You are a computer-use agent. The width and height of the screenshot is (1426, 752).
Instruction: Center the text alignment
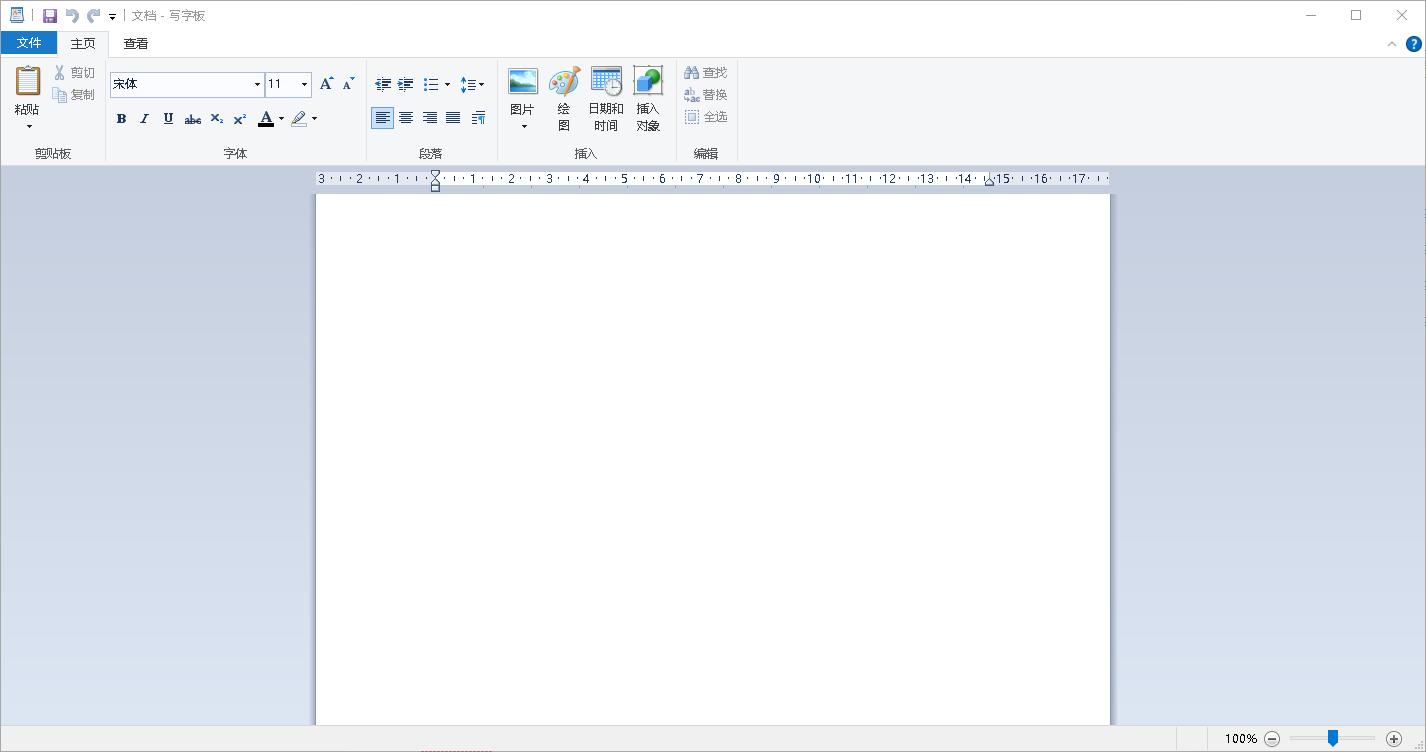click(406, 118)
